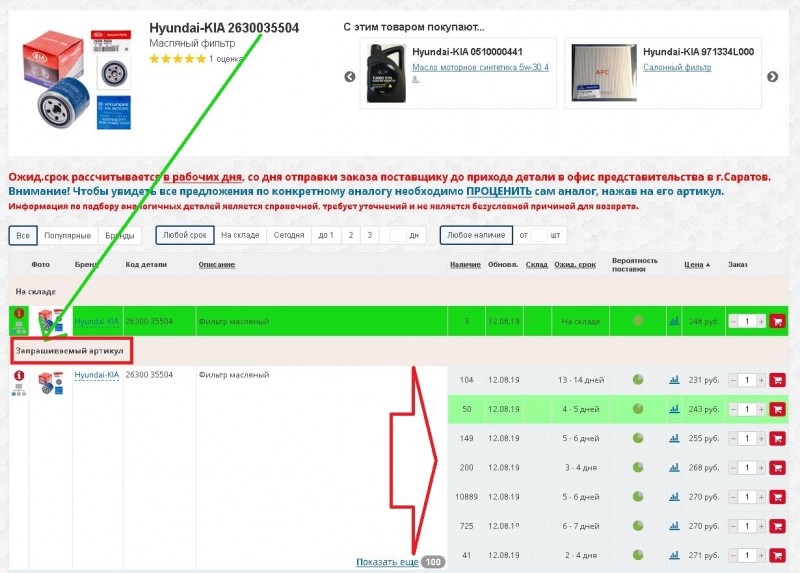Add the 10889-quantity offer to cart
The width and height of the screenshot is (800, 573).
[778, 497]
